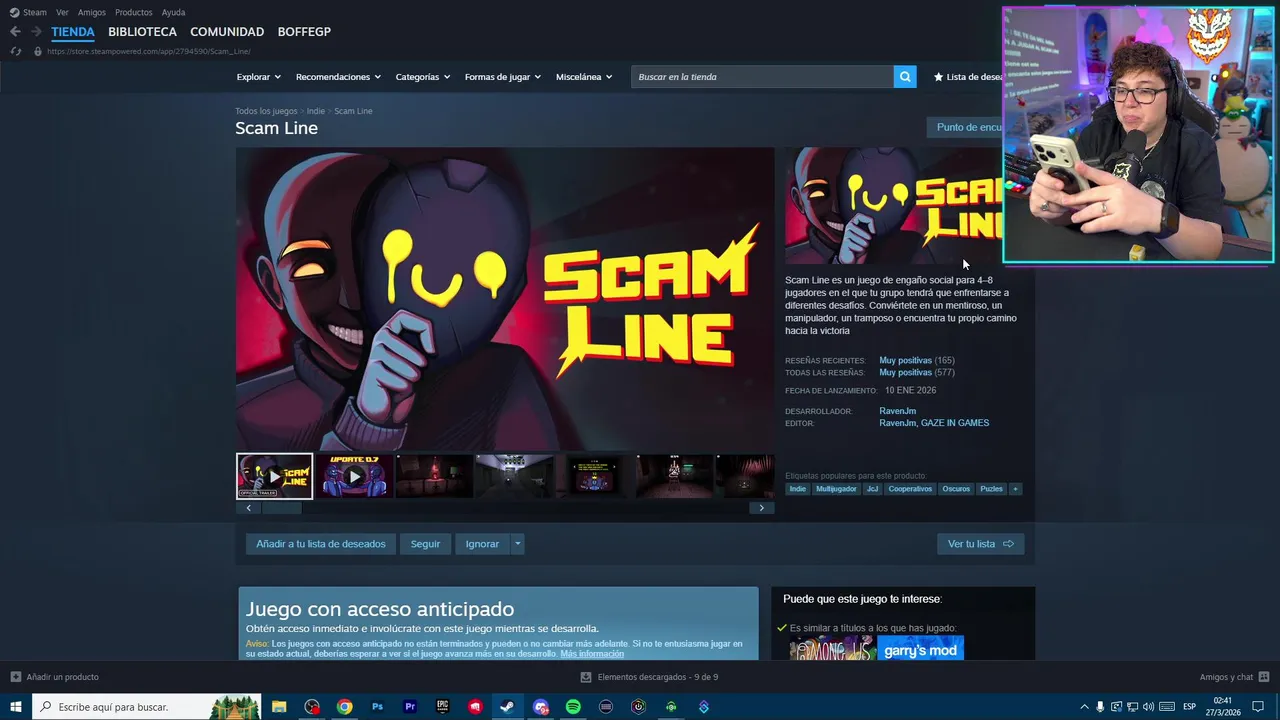Click Añadir a tu lista de deseados

point(321,544)
